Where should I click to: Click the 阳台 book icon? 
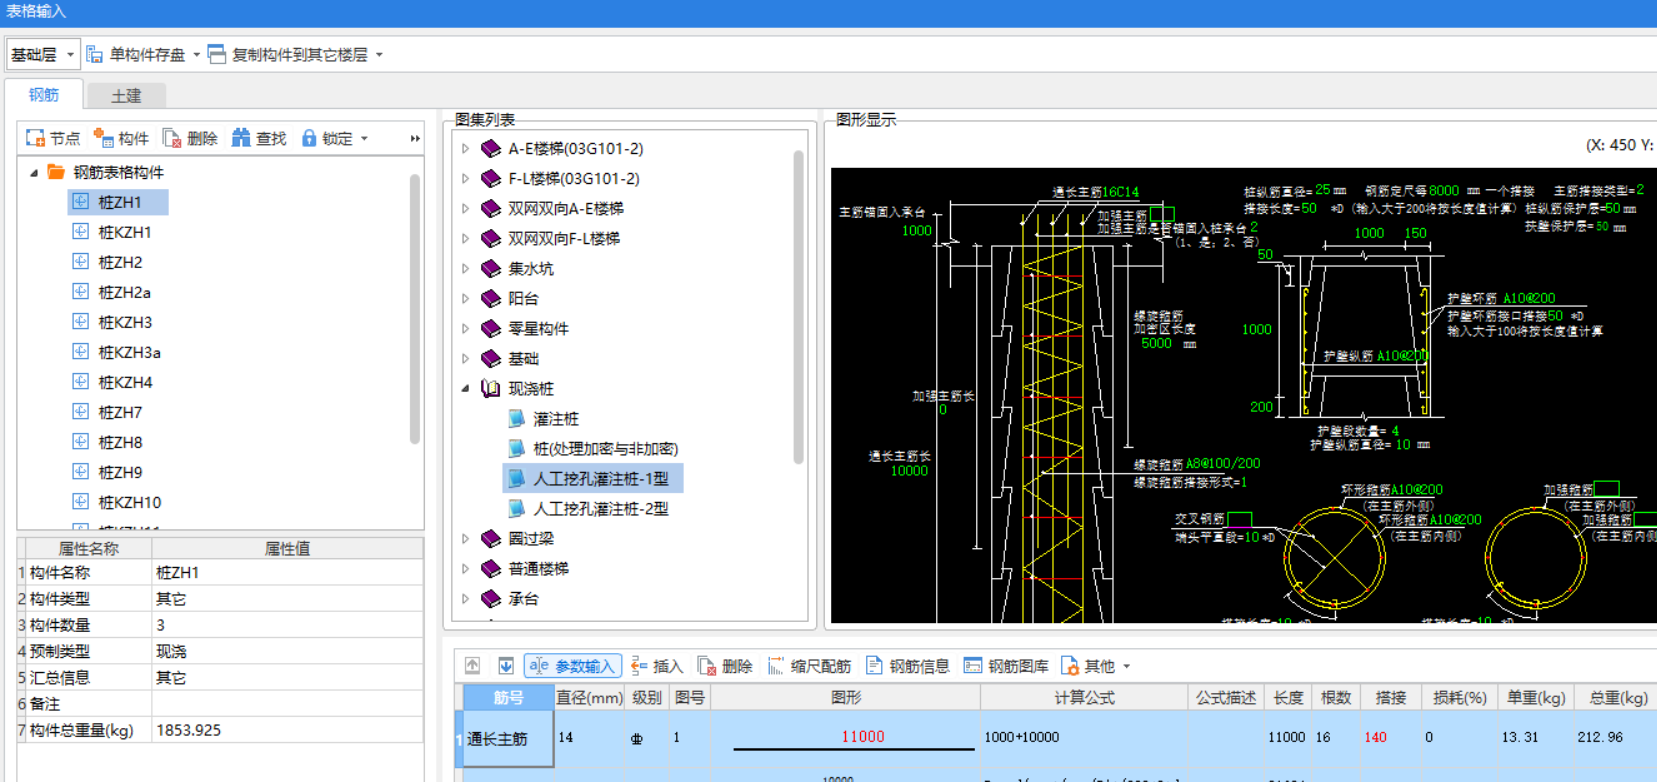[x=491, y=298]
